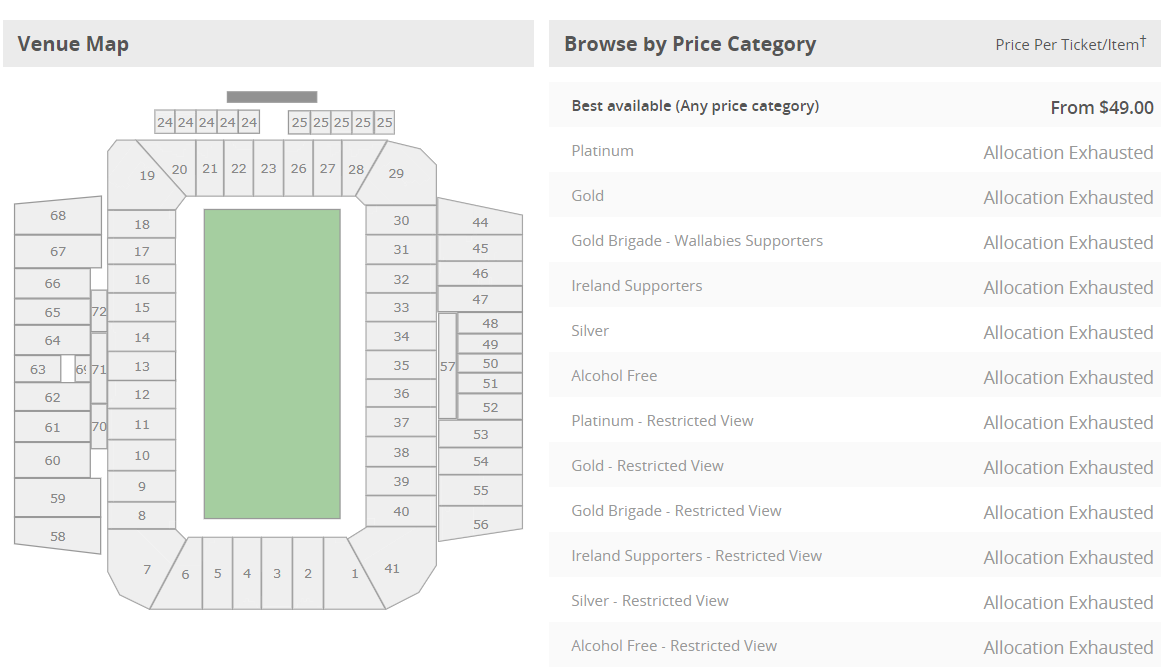This screenshot has height=668, width=1165.
Task: Click the Platinum price category row
Action: coord(854,151)
